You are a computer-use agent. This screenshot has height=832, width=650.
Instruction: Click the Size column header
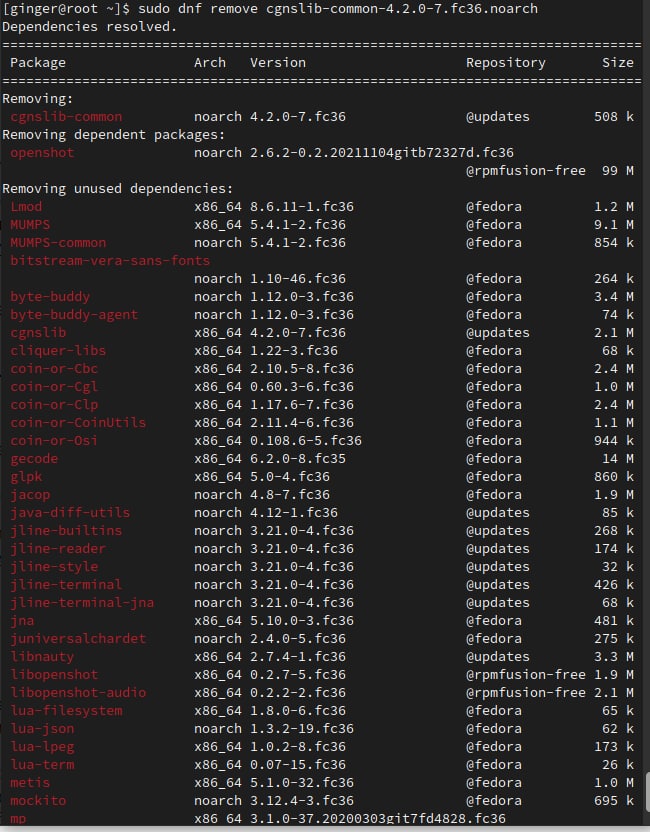(617, 63)
